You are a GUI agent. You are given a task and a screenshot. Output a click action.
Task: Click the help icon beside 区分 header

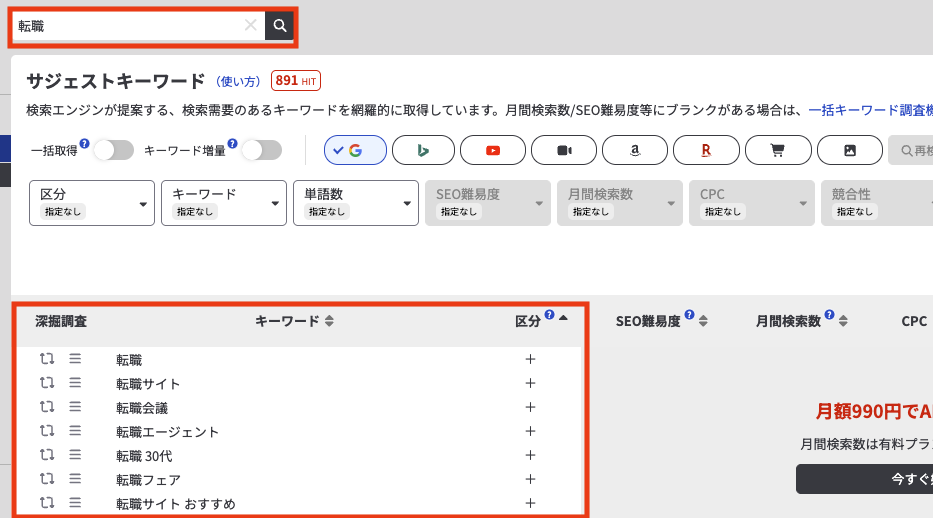pos(549,315)
